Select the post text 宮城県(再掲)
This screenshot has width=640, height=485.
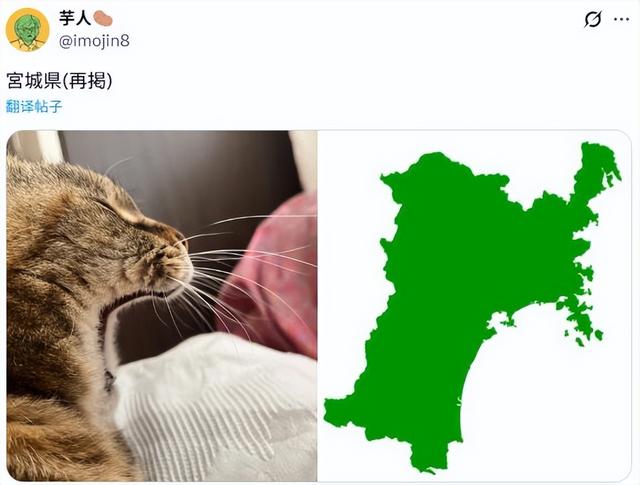pos(60,81)
